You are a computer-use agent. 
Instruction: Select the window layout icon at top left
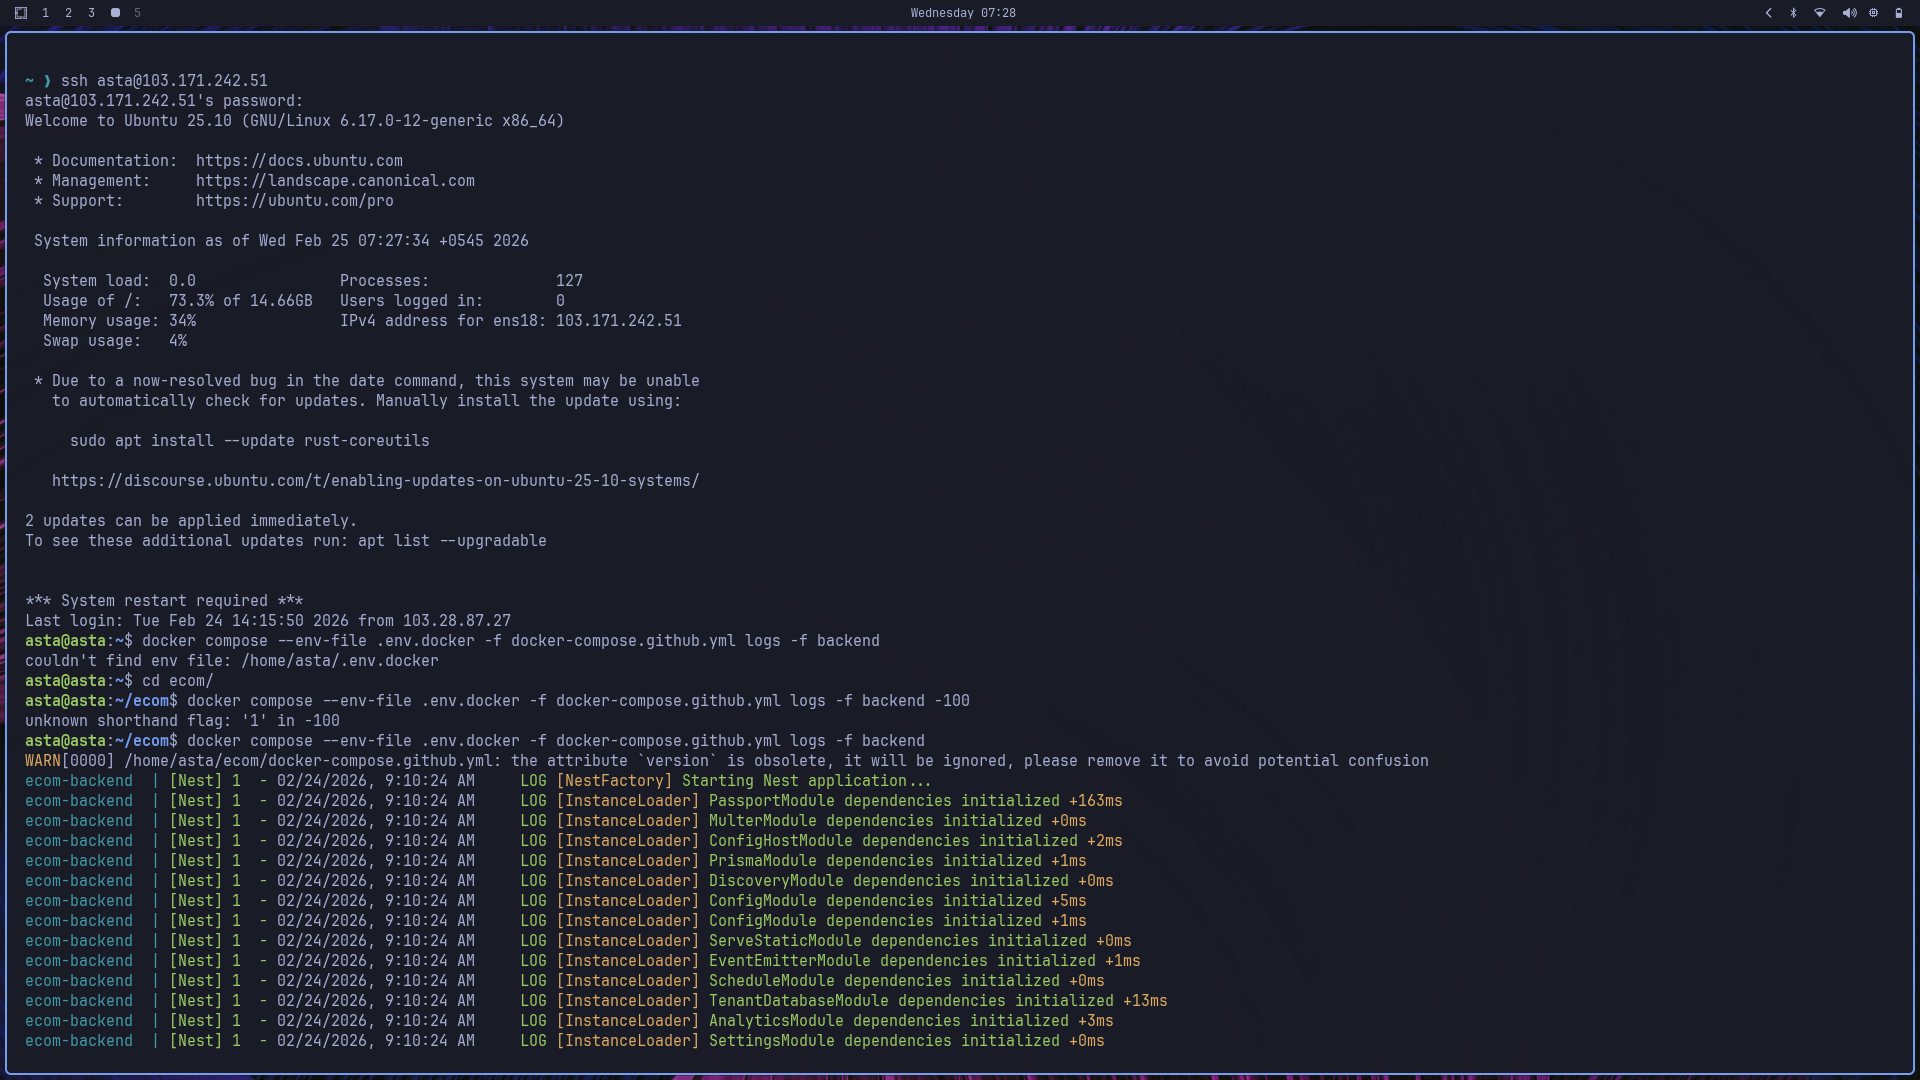pos(22,13)
